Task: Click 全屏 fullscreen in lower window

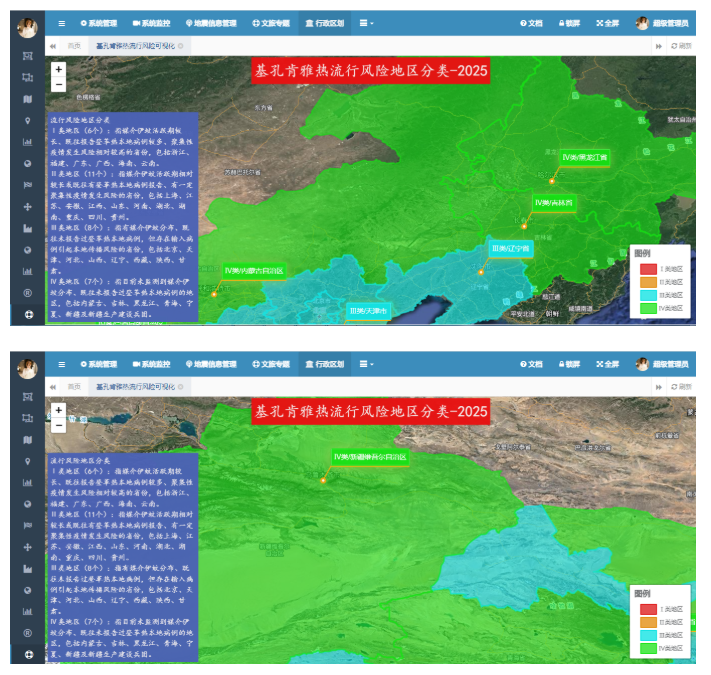Action: 608,364
